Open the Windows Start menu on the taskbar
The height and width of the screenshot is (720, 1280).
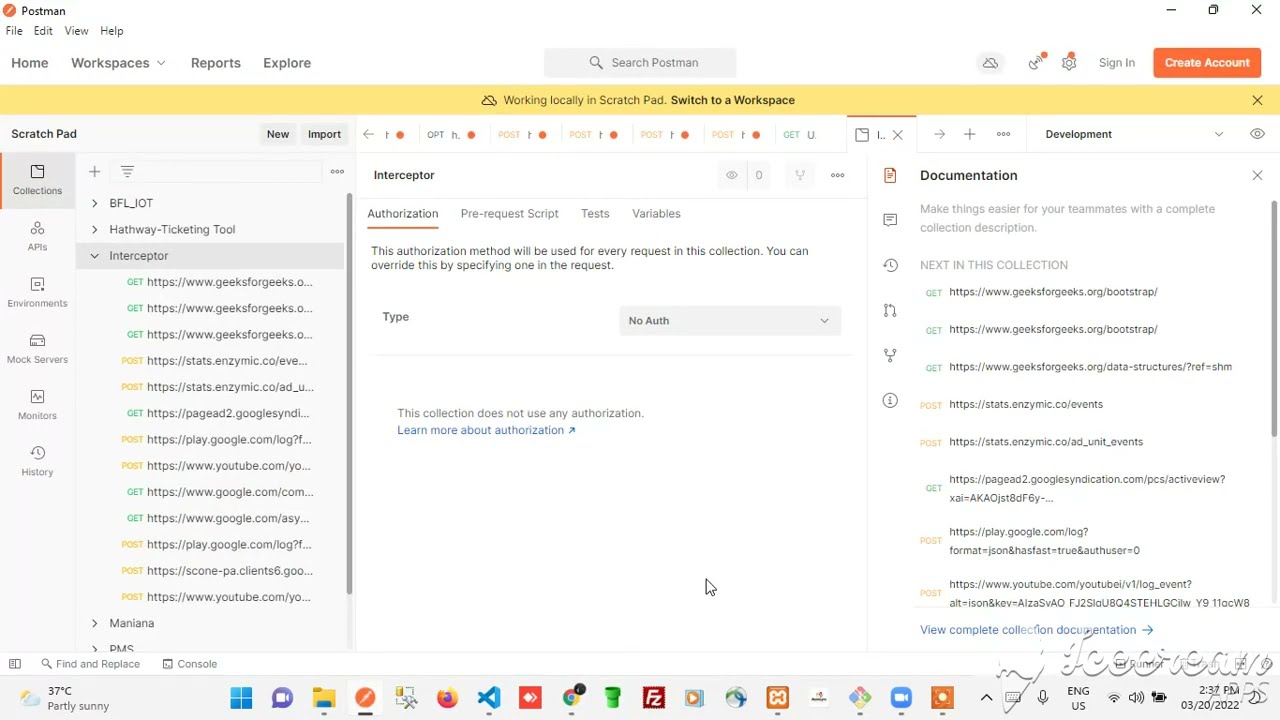point(241,698)
